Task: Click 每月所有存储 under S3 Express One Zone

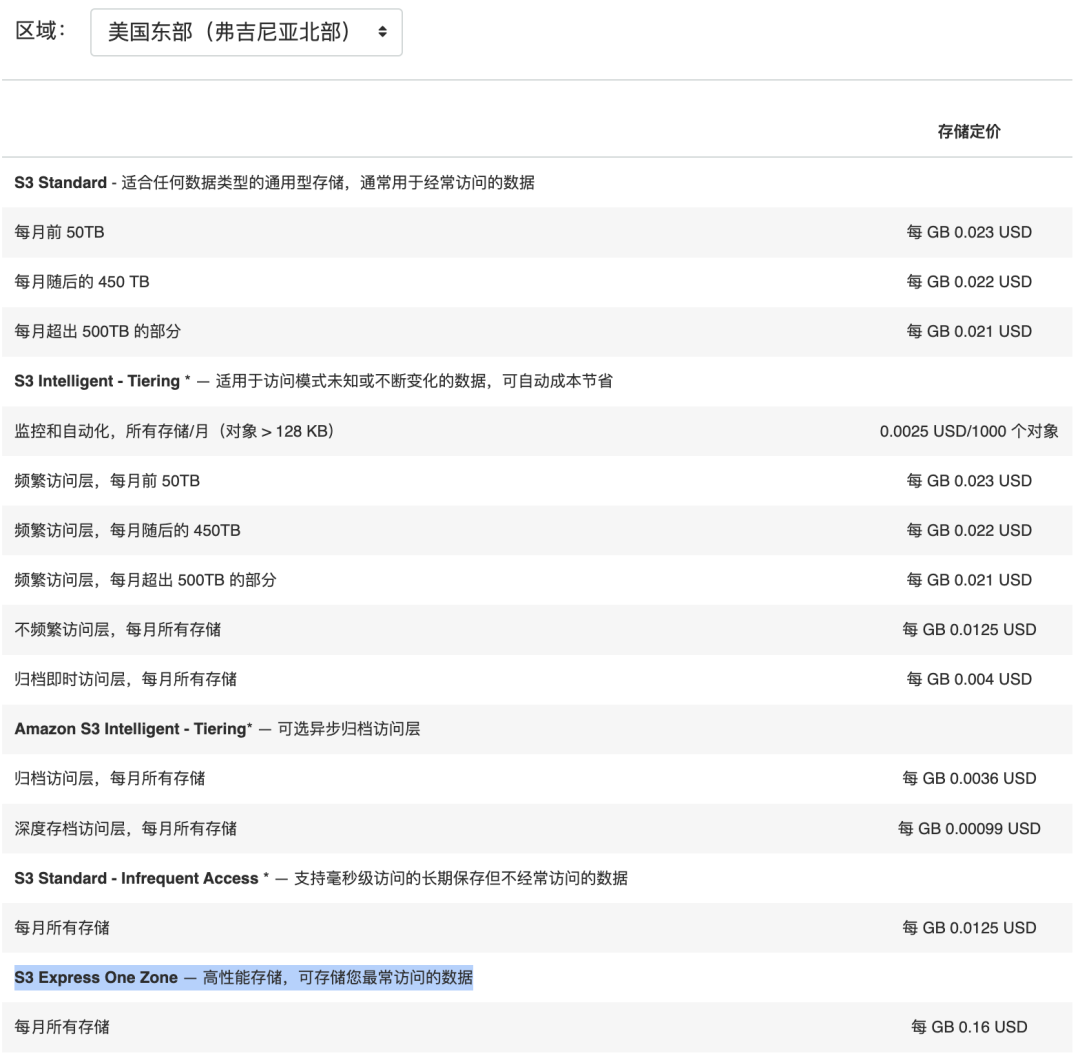Action: point(62,1027)
